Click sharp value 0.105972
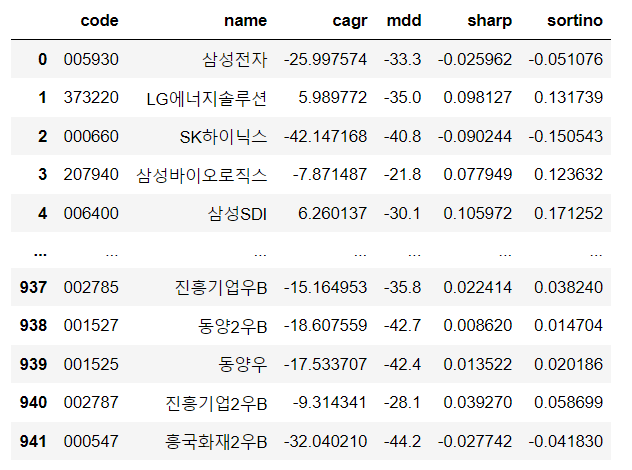 click(x=478, y=213)
